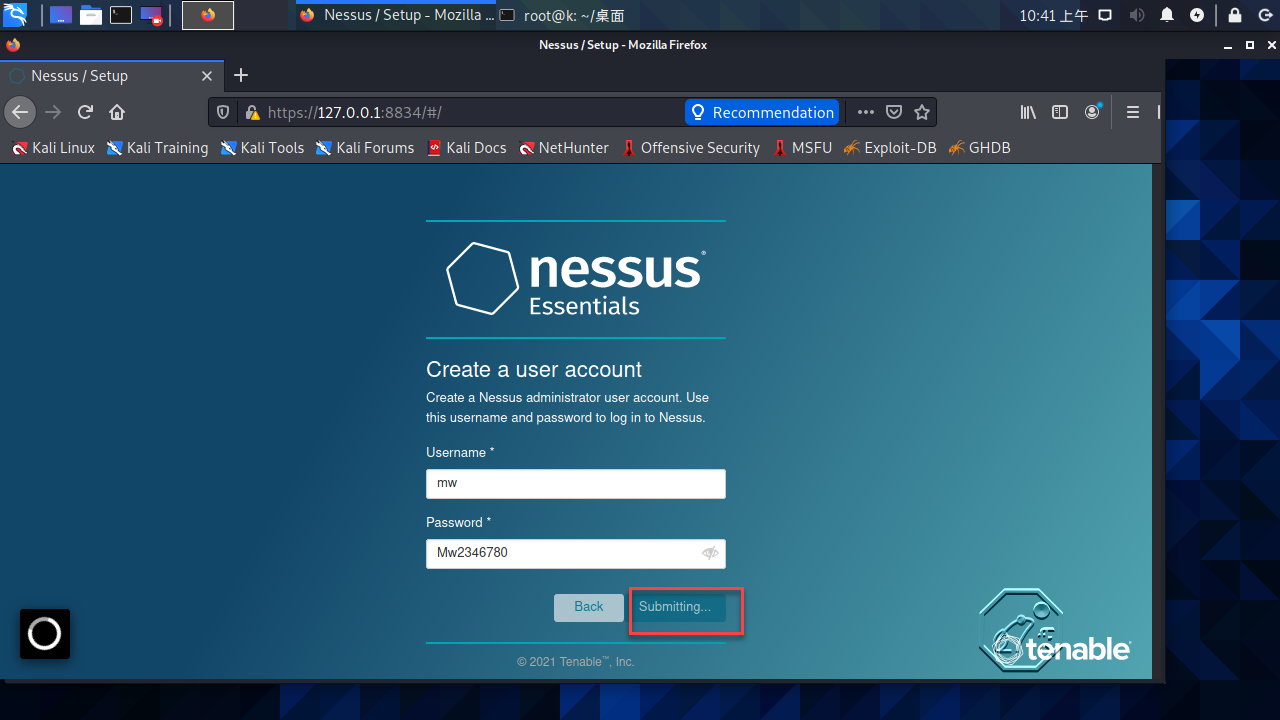Bookmark this page with the star
Viewport: 1280px width, 720px height.
[922, 112]
